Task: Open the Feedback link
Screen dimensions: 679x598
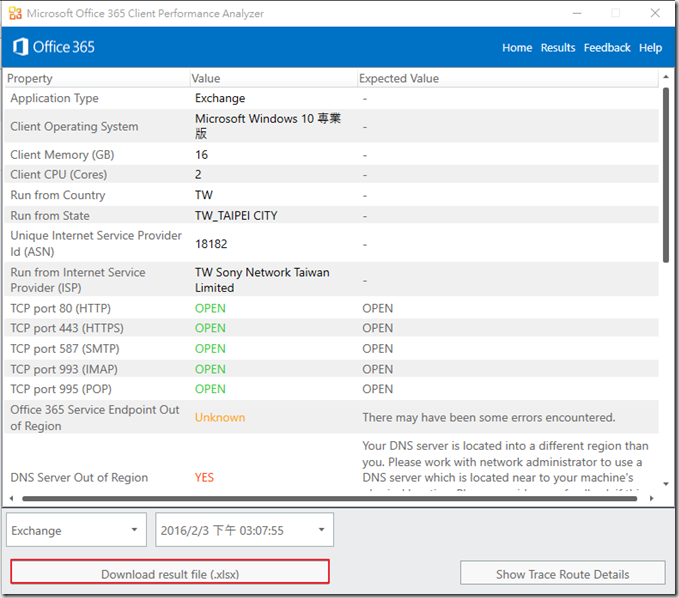Action: click(607, 48)
